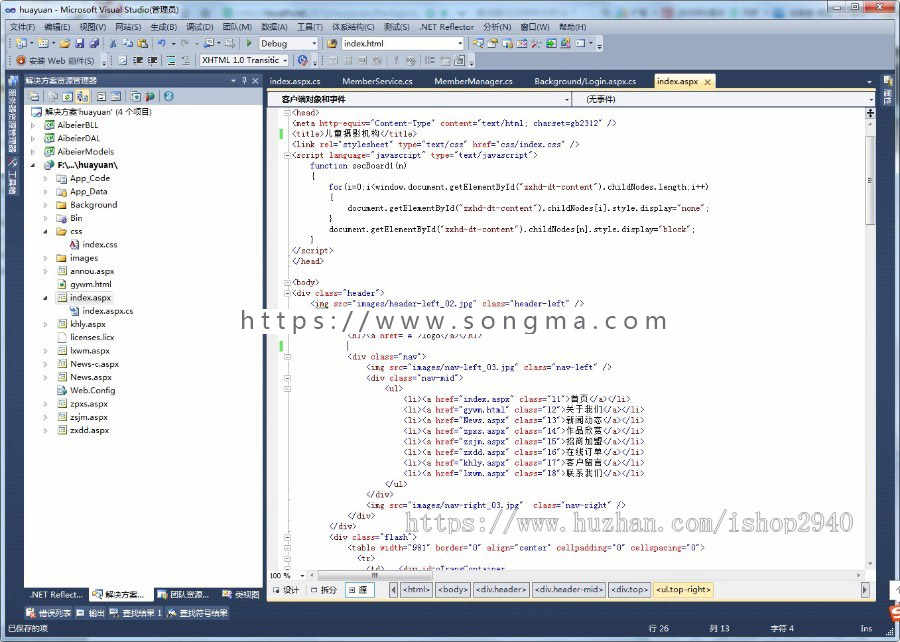Click the ASP.NET Configuration icon in Solution Explorer
The image size is (900, 642).
click(150, 96)
